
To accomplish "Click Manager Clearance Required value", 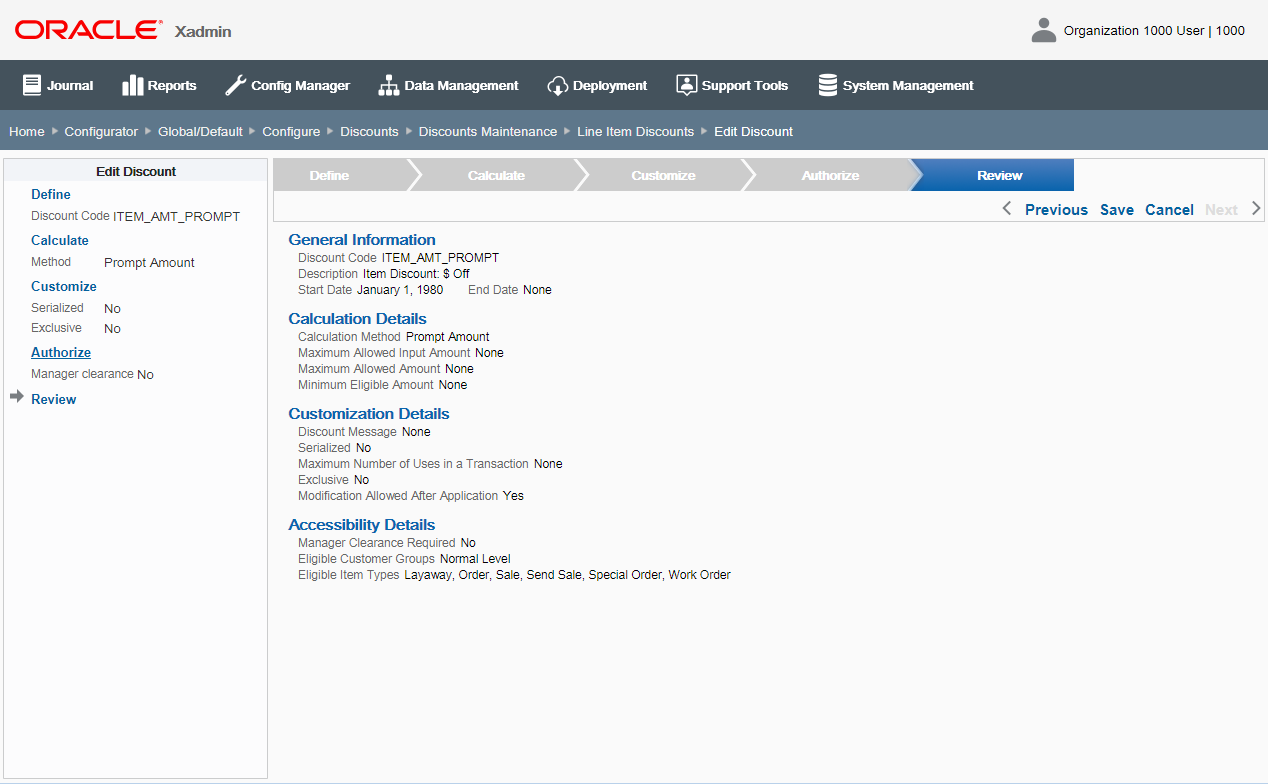I will [468, 542].
